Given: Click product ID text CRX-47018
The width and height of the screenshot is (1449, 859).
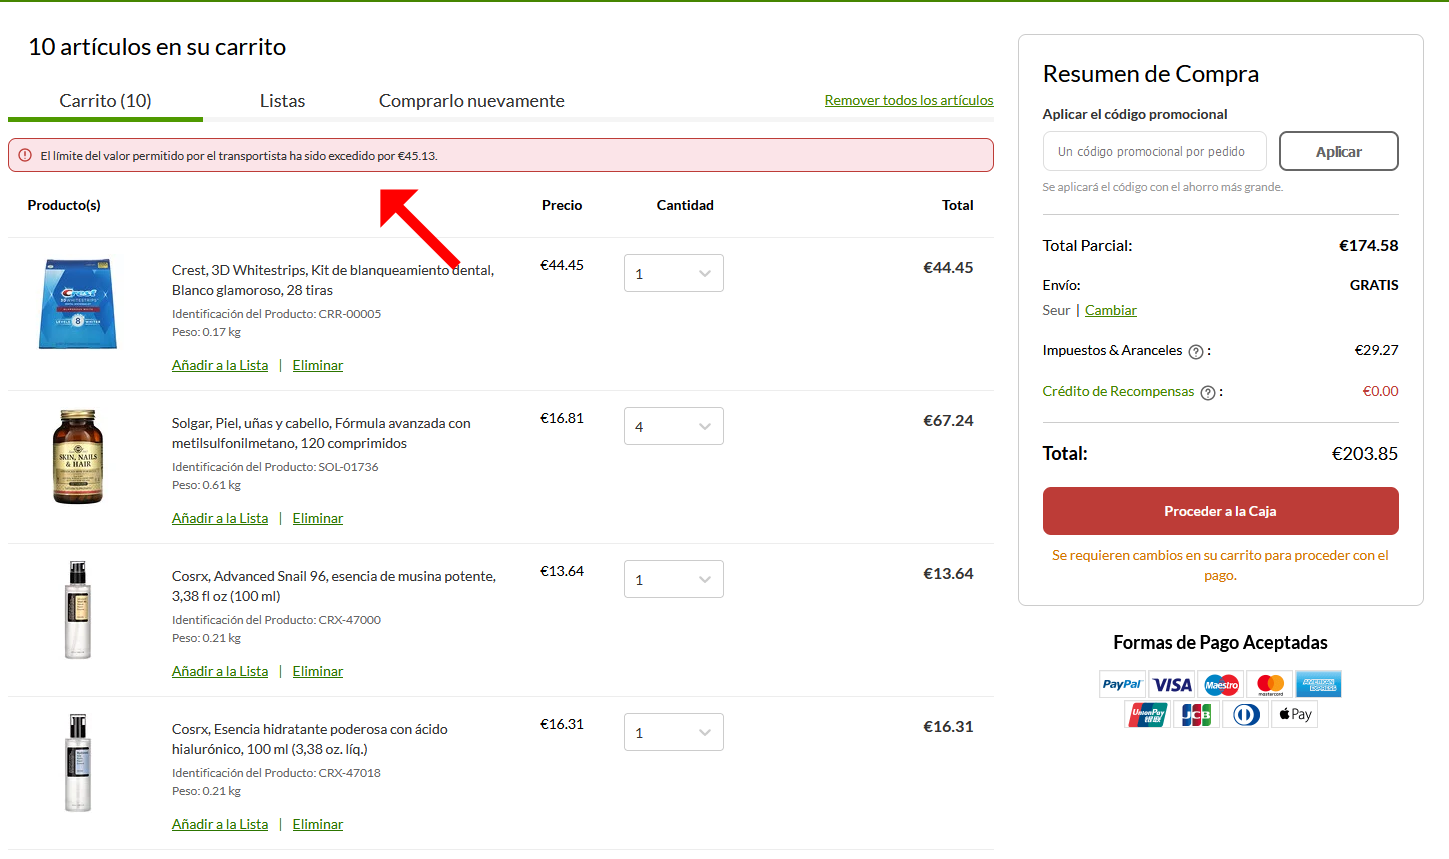Looking at the screenshot, I should (x=350, y=773).
